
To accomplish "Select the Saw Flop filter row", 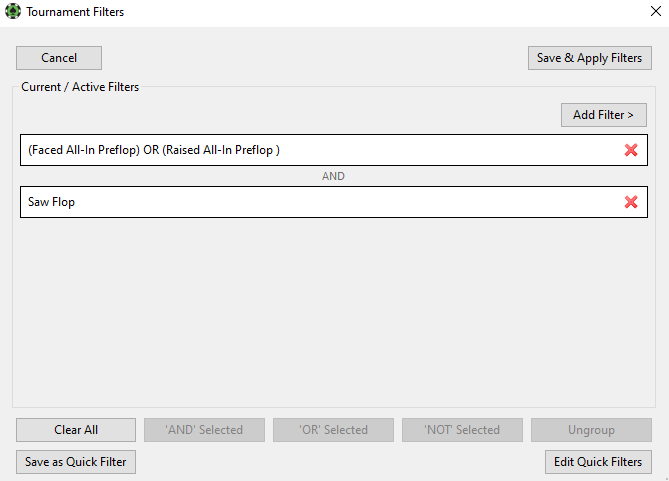I will click(x=300, y=202).
